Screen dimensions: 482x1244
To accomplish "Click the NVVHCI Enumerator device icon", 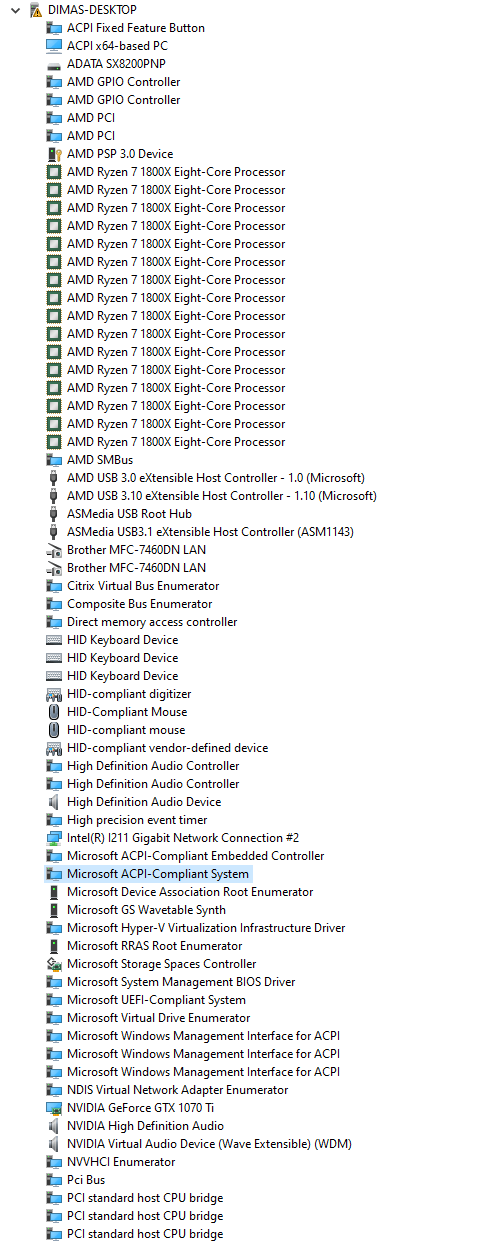I will (54, 1162).
